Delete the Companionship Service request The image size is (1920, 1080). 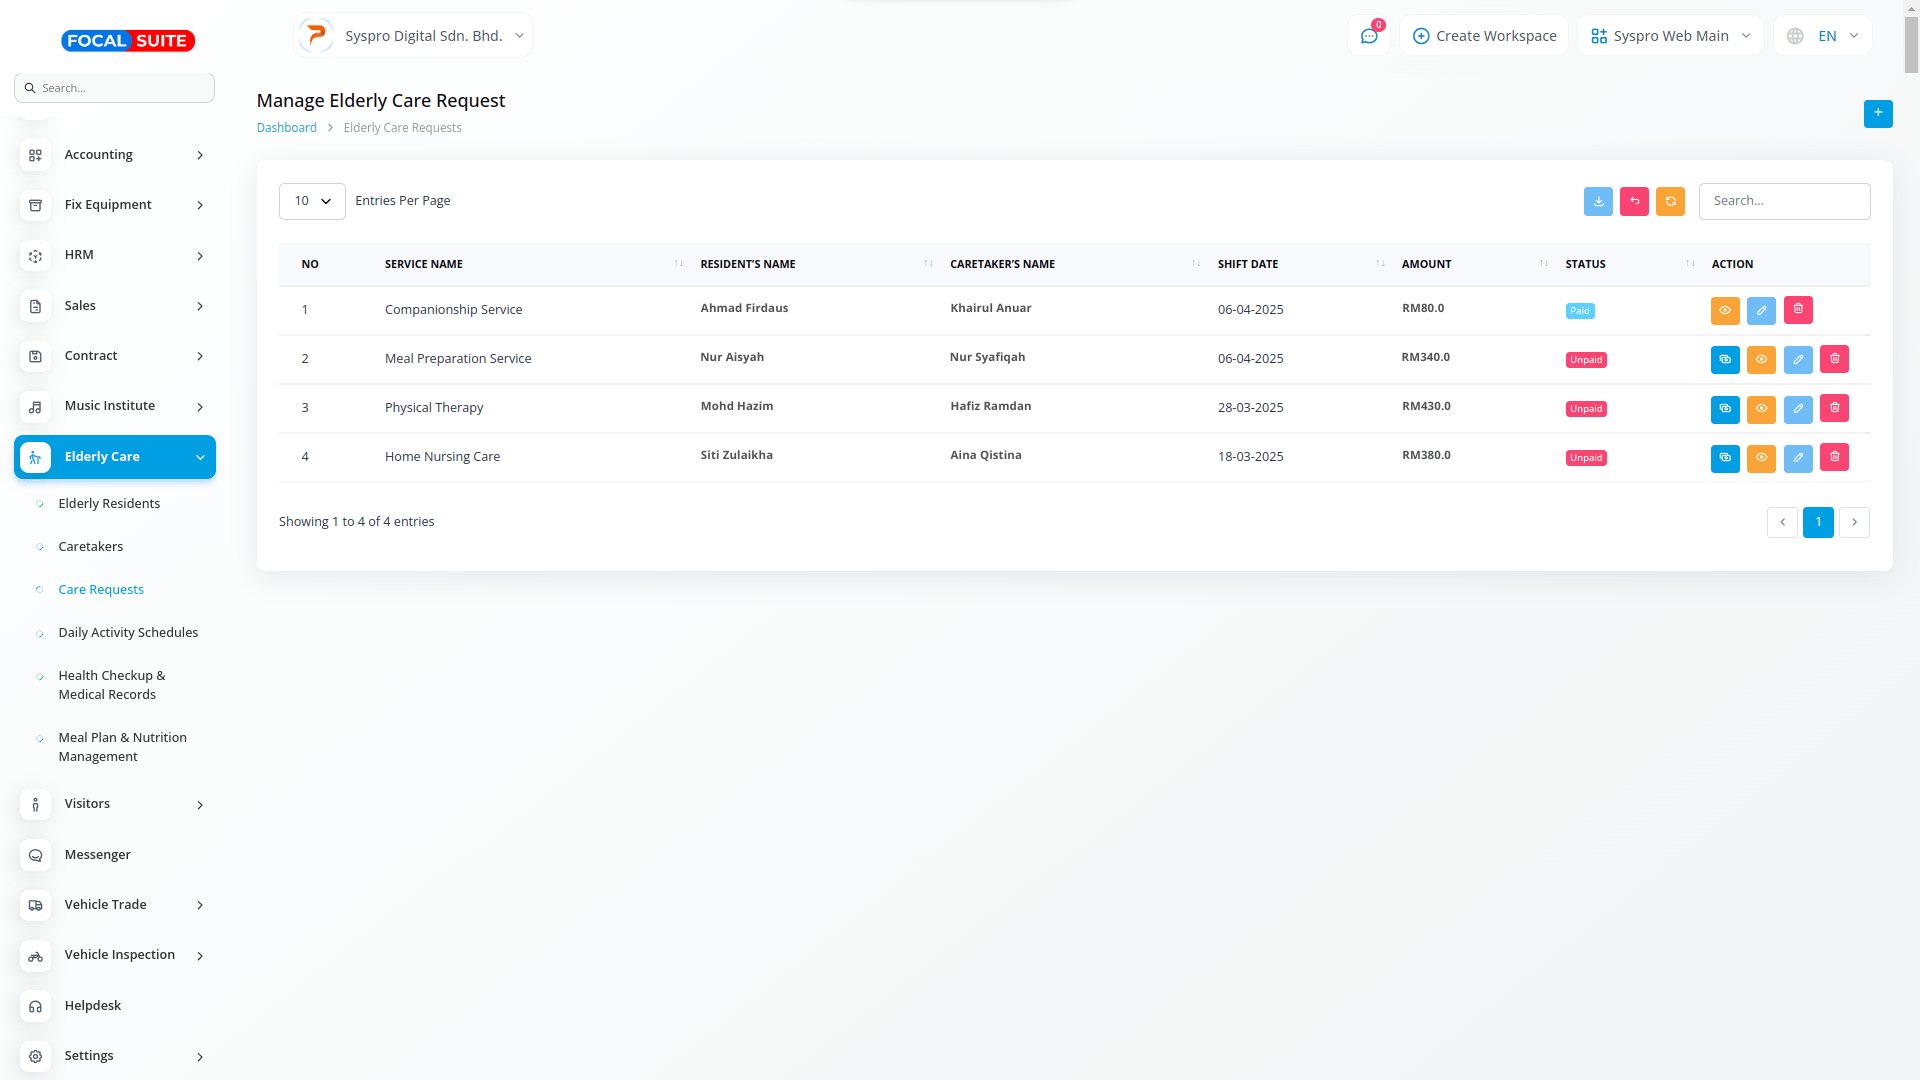tap(1797, 310)
